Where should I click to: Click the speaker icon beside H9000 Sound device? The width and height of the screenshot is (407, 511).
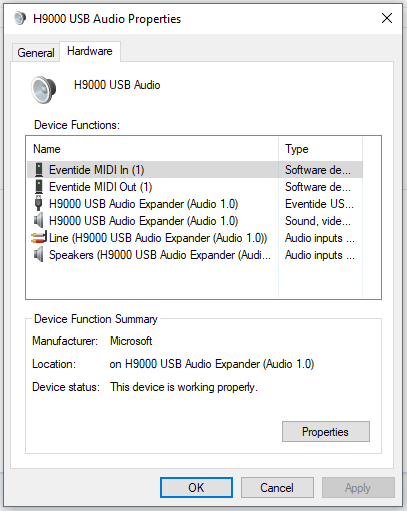tap(39, 221)
